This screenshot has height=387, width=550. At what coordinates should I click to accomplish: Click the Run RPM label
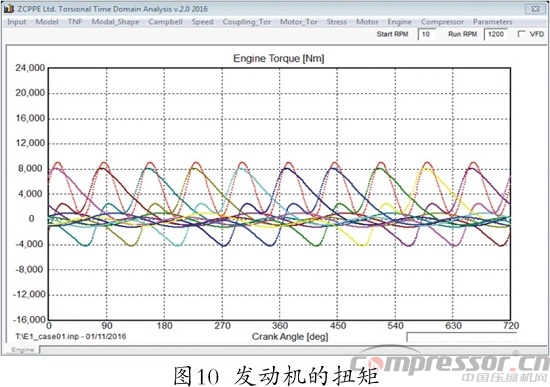[462, 34]
